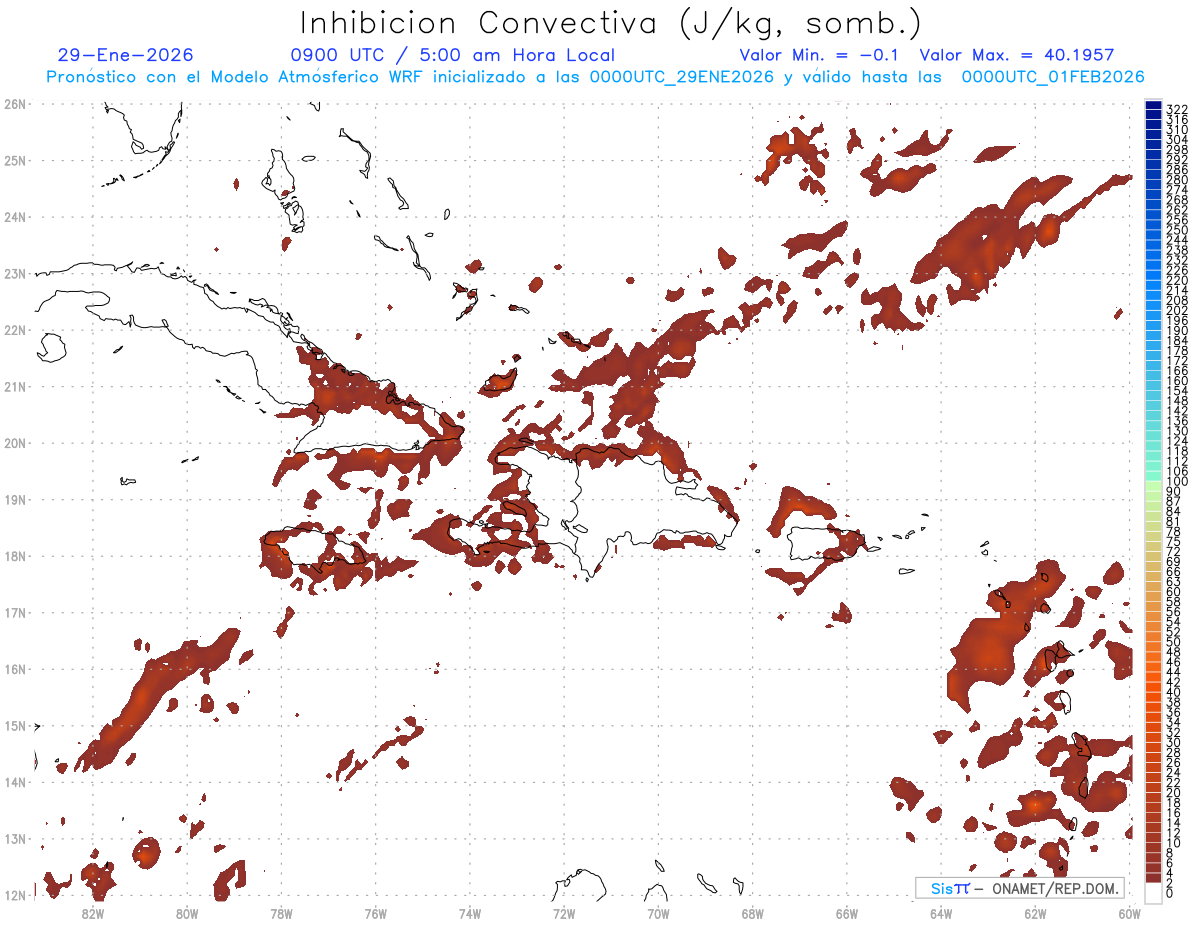Click the 18N latitude label
1200x927 pixels.
point(15,555)
